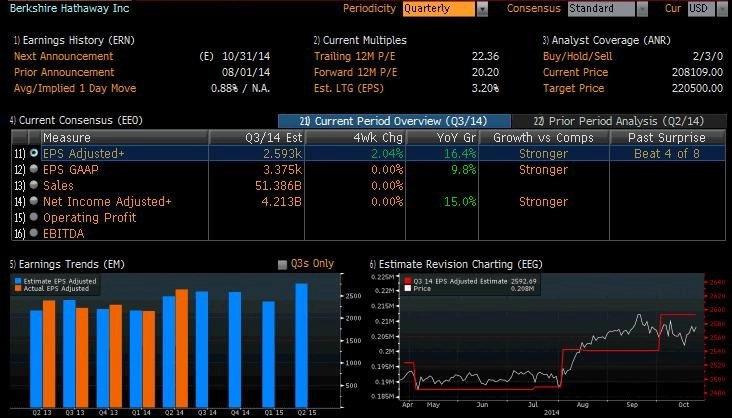Switch to Current Period Overview (Q3/14) tab
The height and width of the screenshot is (418, 732).
394,121
